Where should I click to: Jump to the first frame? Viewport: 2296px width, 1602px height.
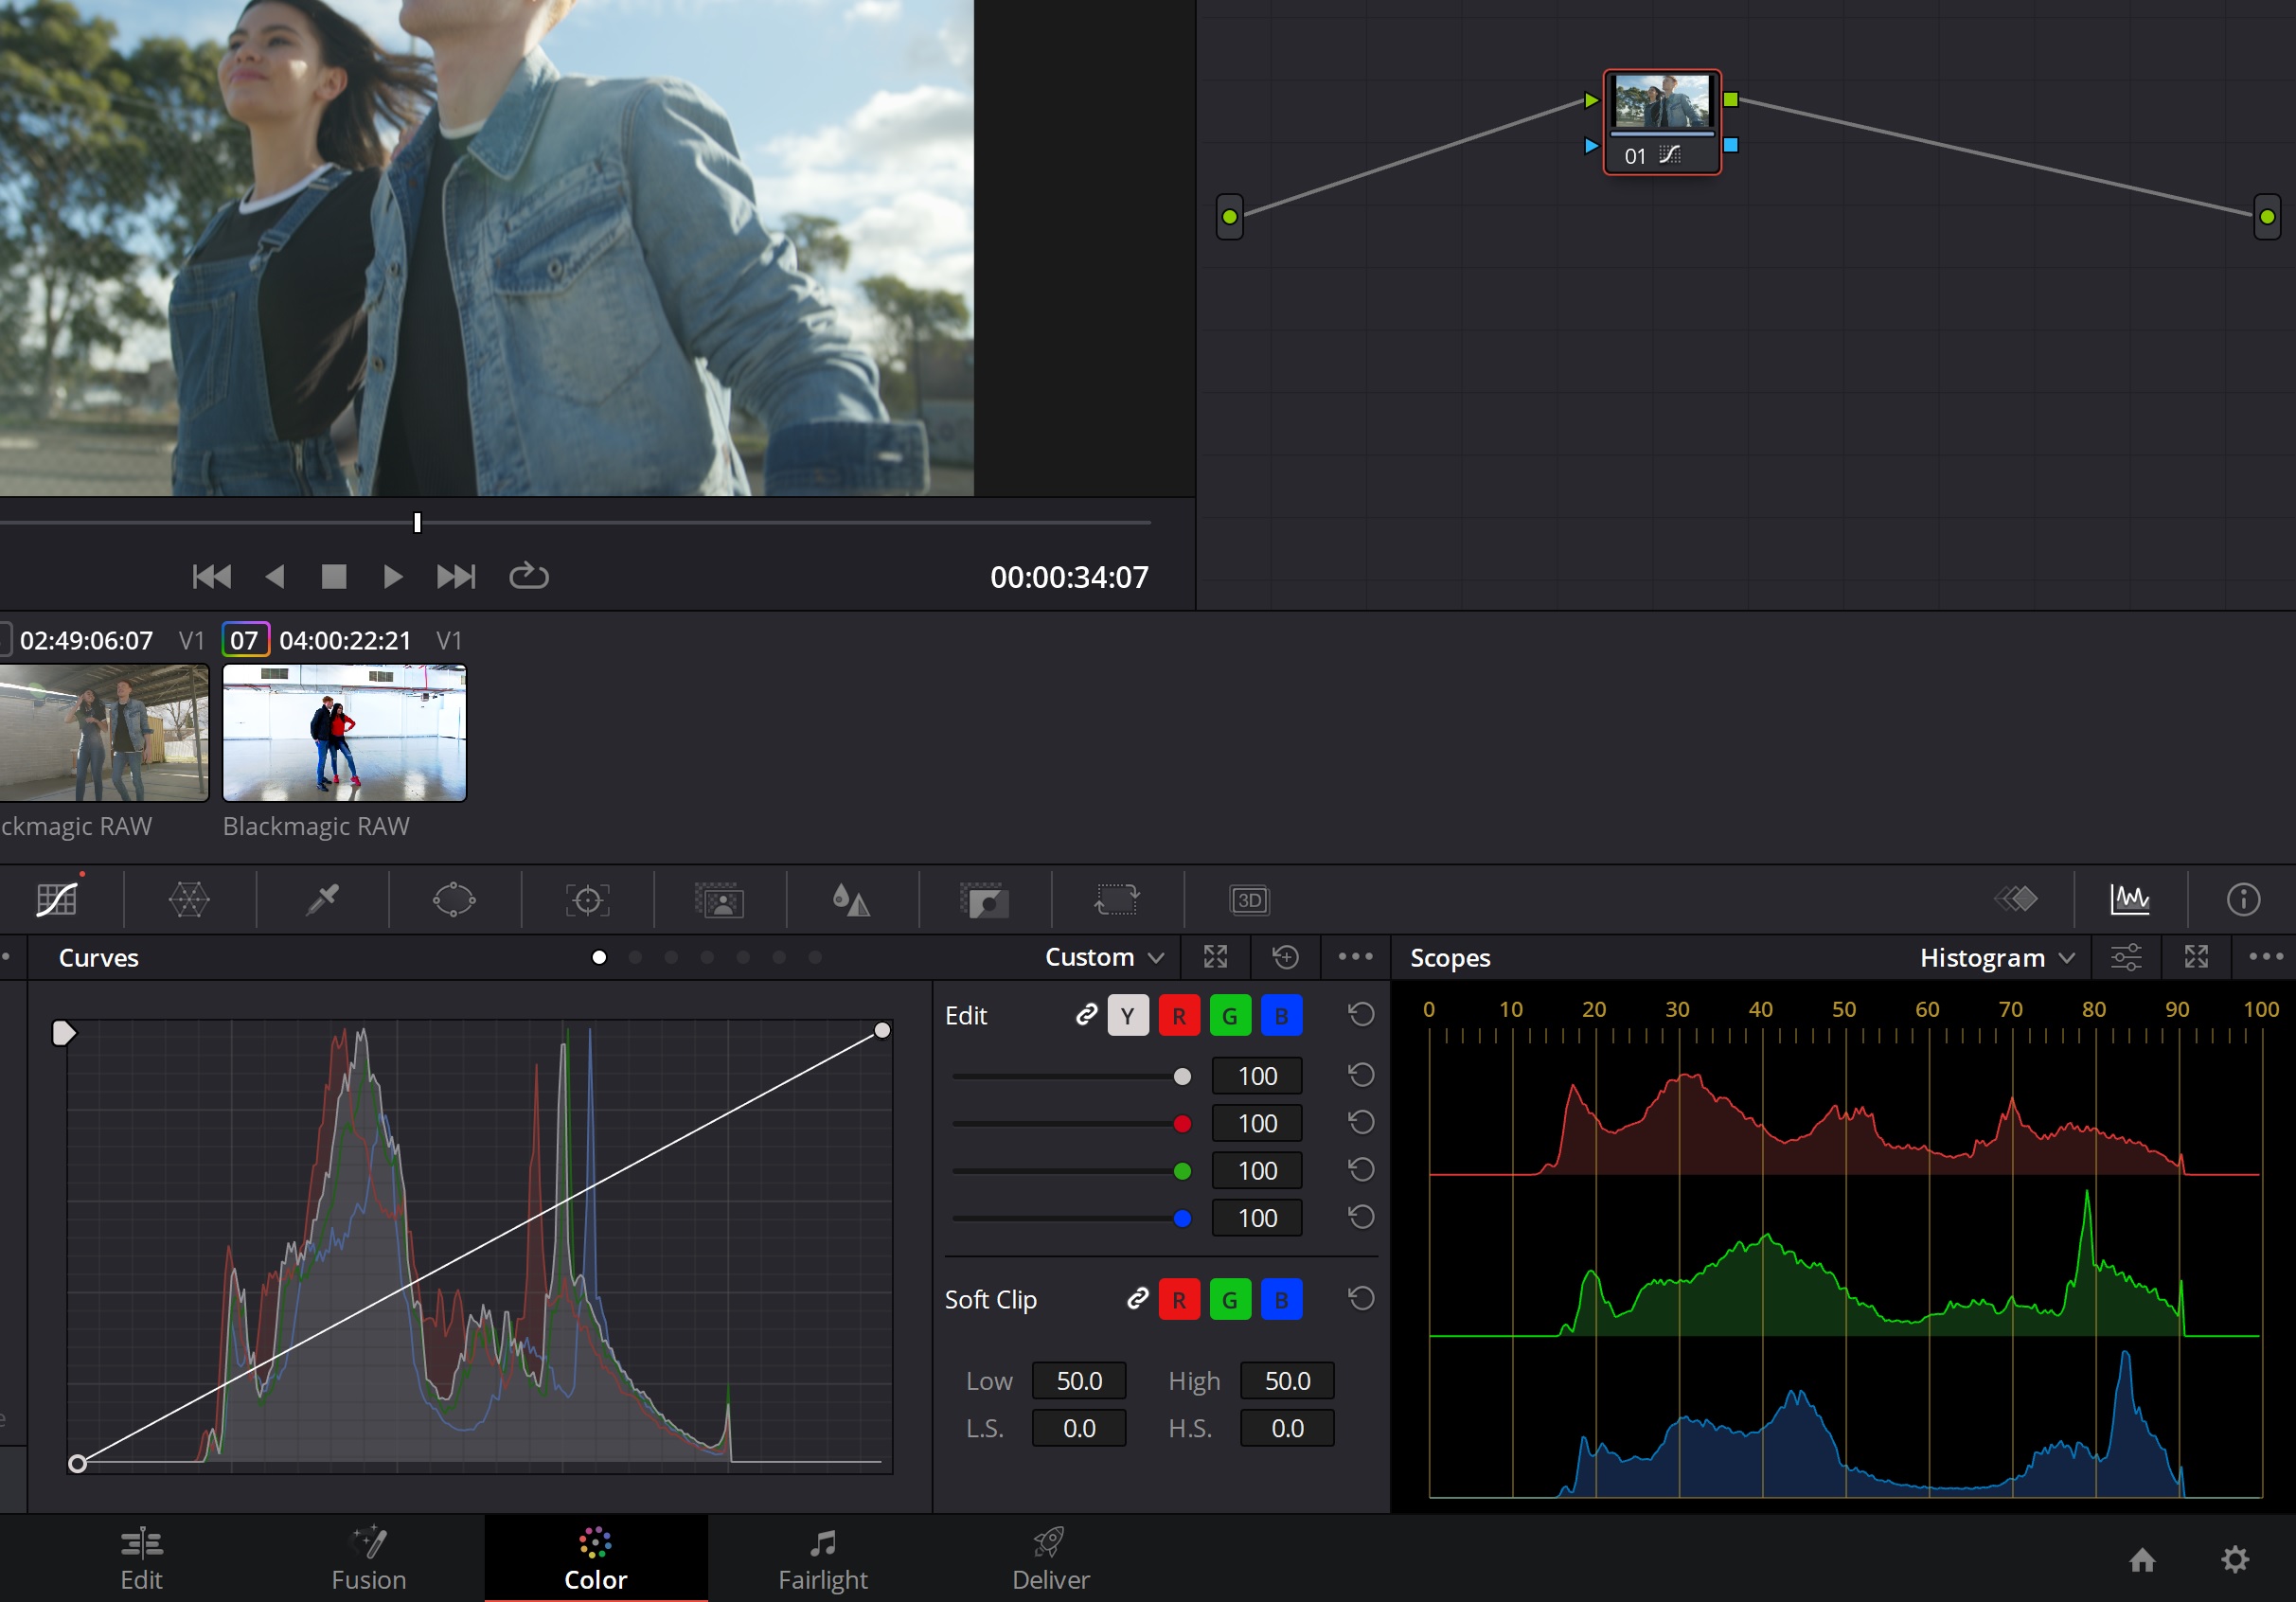pos(211,576)
